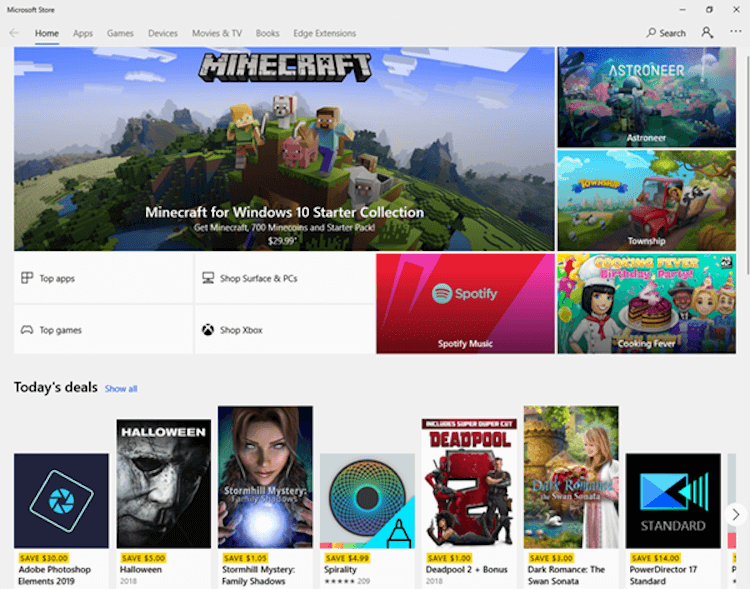
Task: Click the "SAVE $1.05" badge
Action: [x=245, y=558]
